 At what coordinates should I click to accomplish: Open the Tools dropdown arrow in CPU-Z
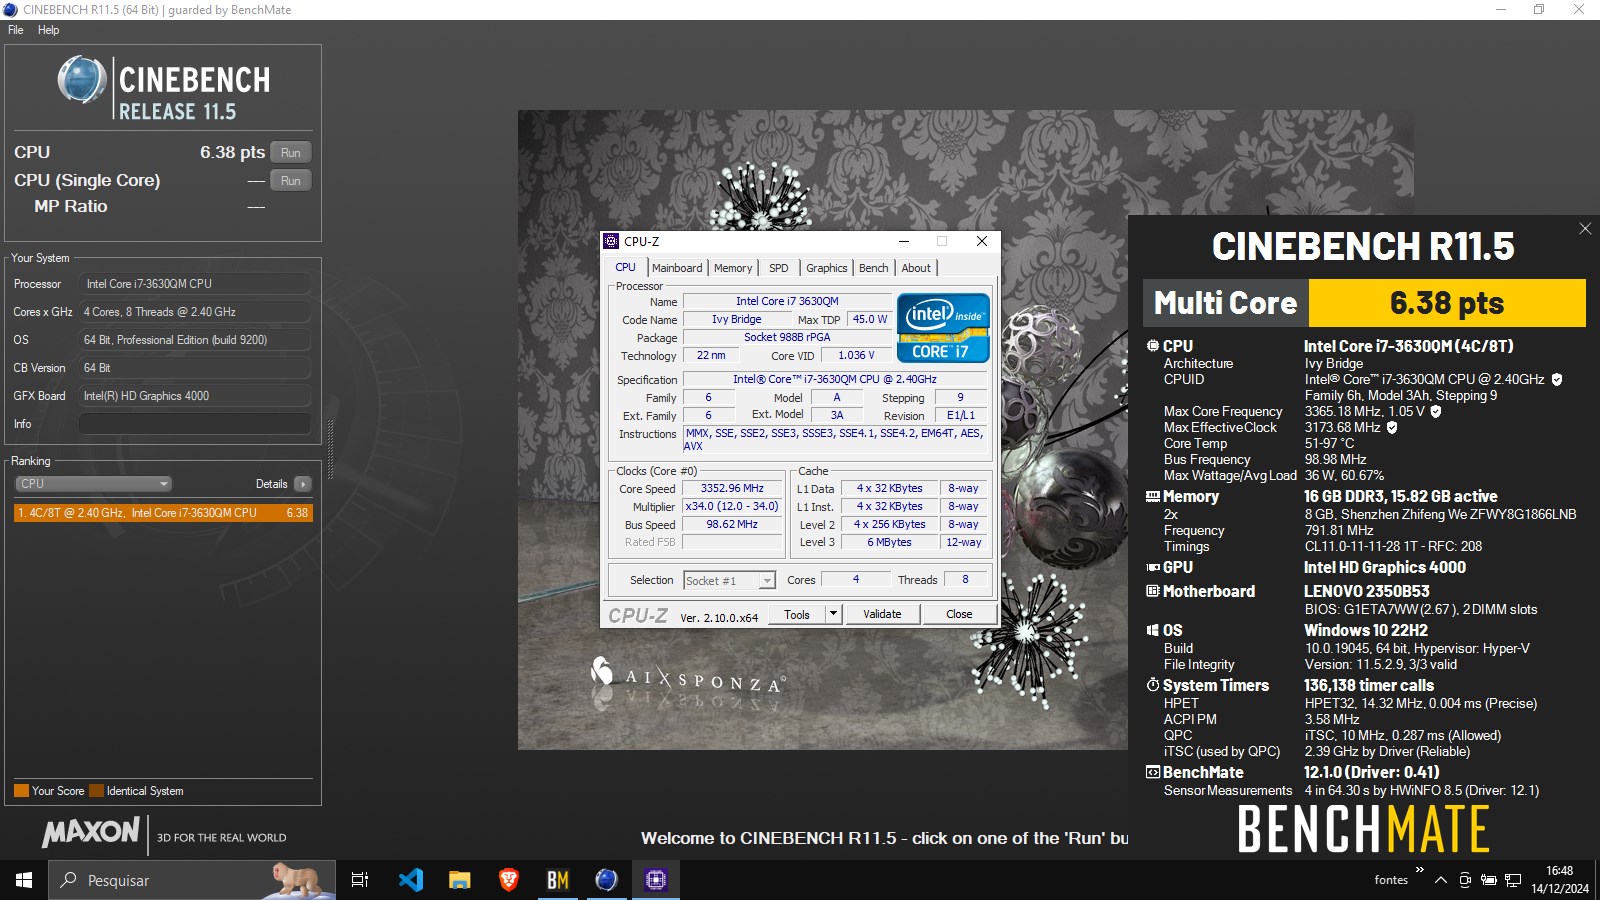coord(833,615)
